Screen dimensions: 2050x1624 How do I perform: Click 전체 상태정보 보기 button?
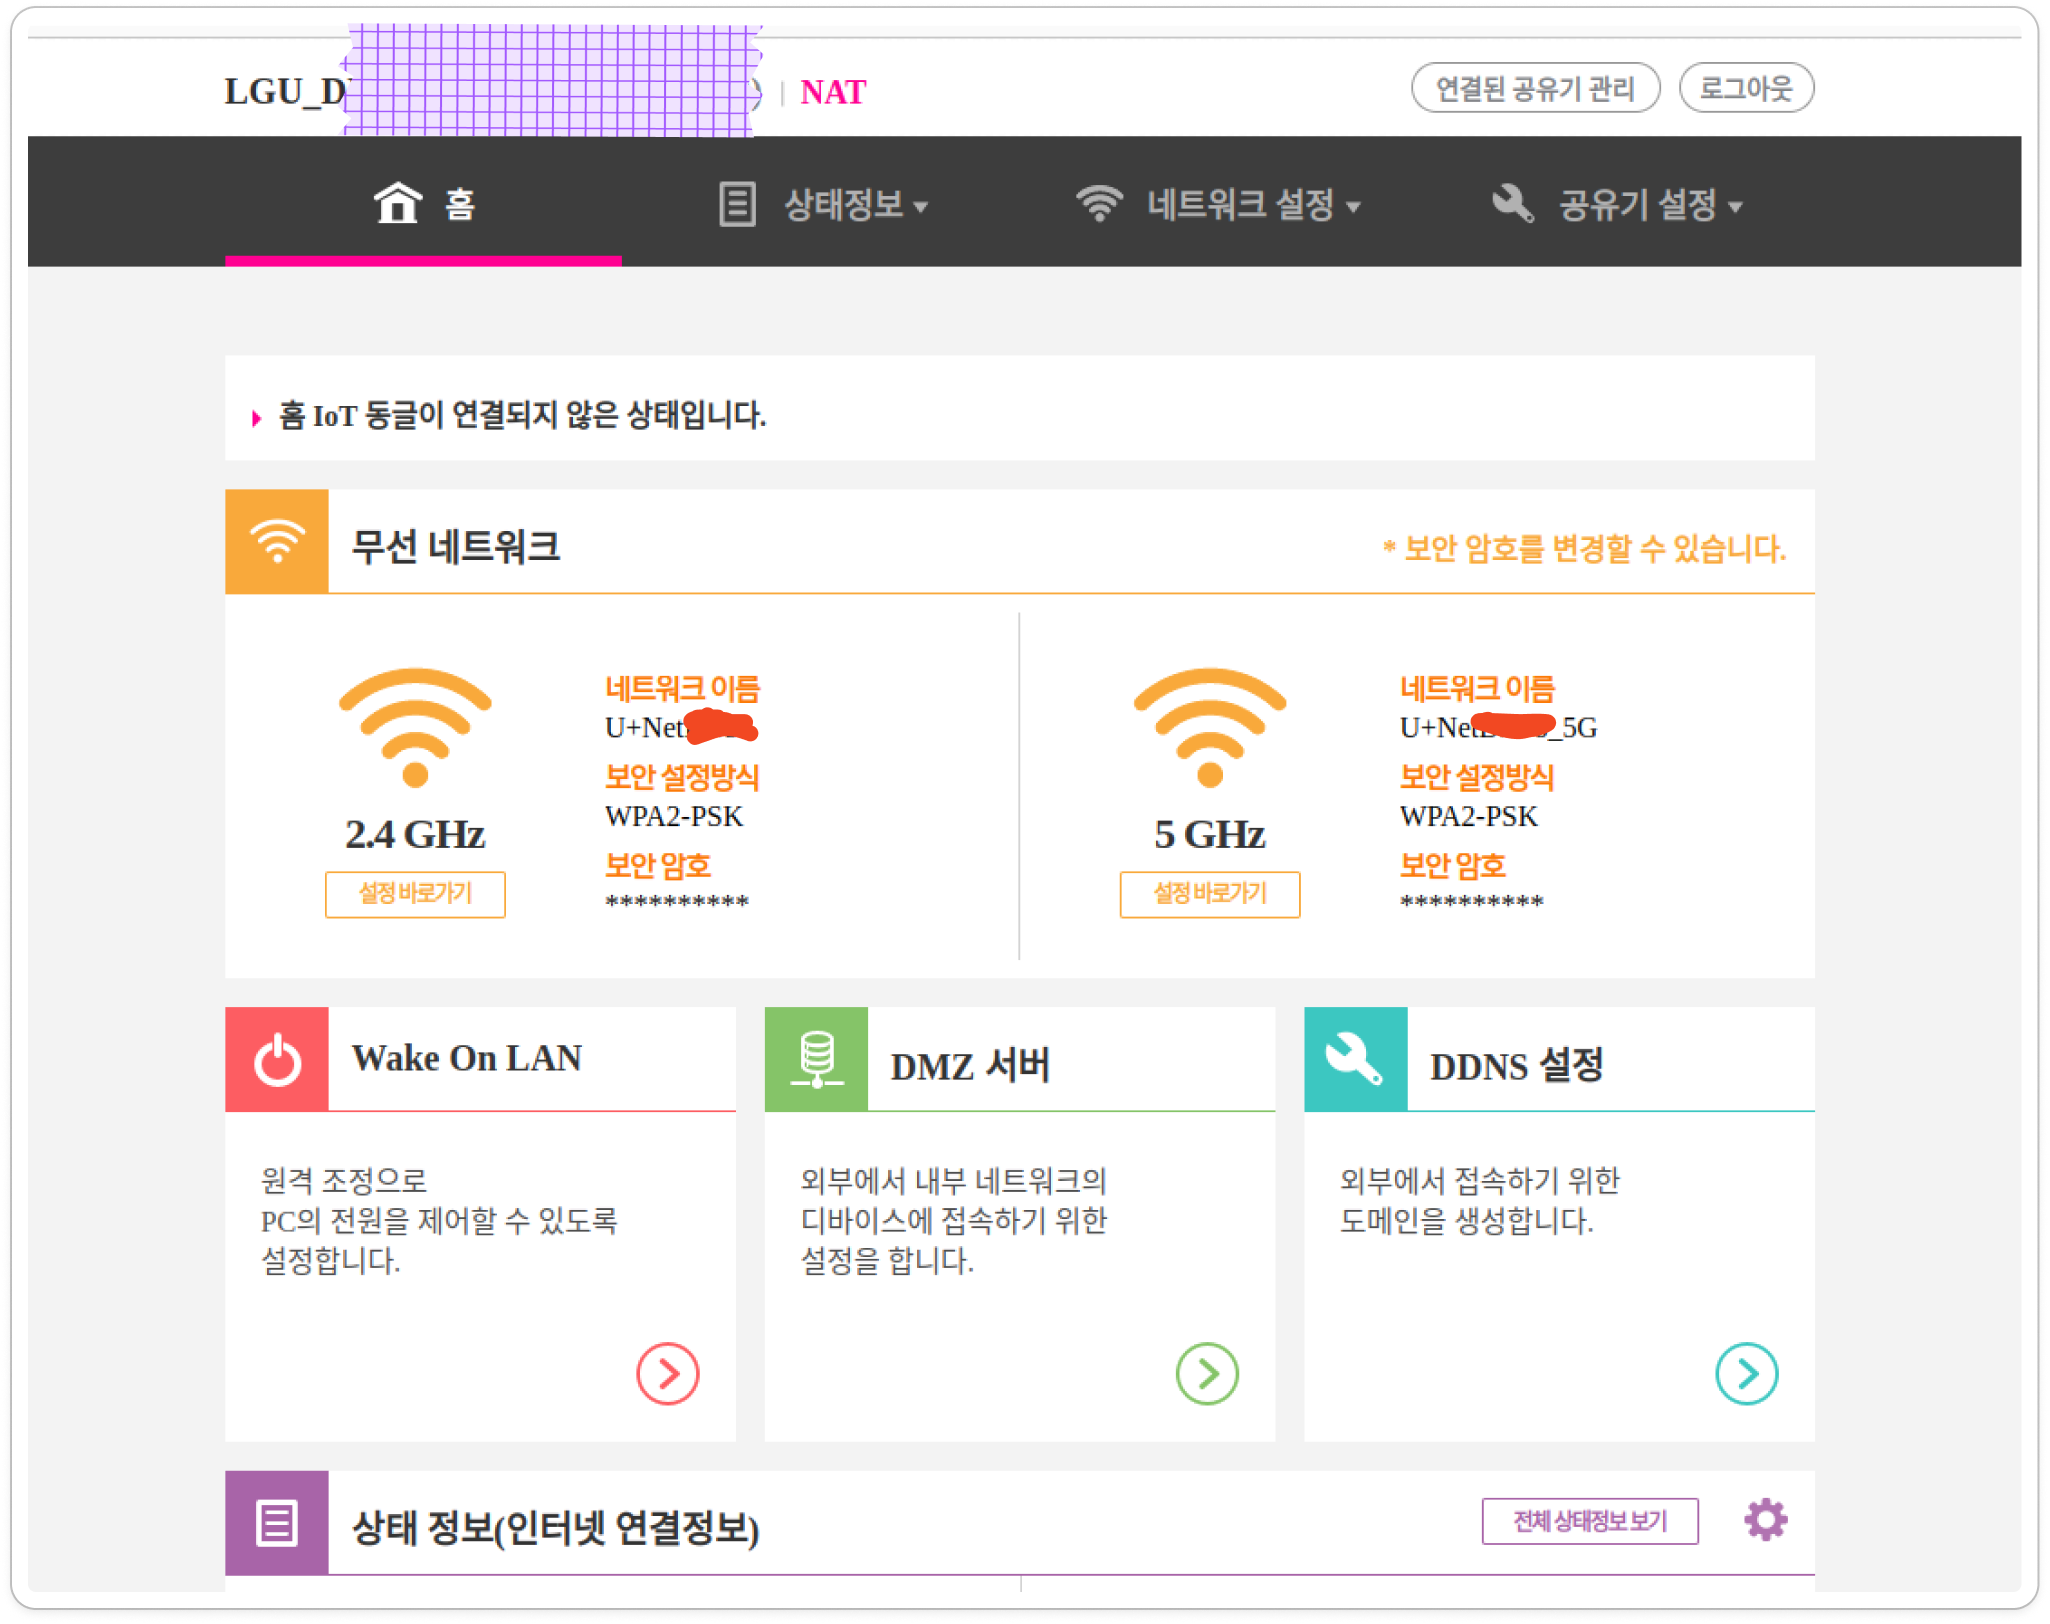click(1589, 1520)
